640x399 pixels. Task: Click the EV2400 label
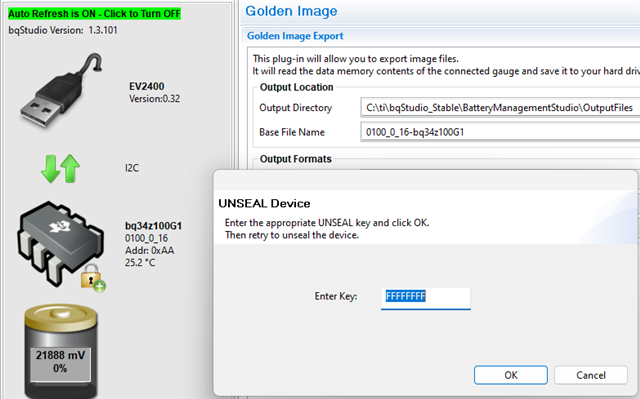[147, 86]
